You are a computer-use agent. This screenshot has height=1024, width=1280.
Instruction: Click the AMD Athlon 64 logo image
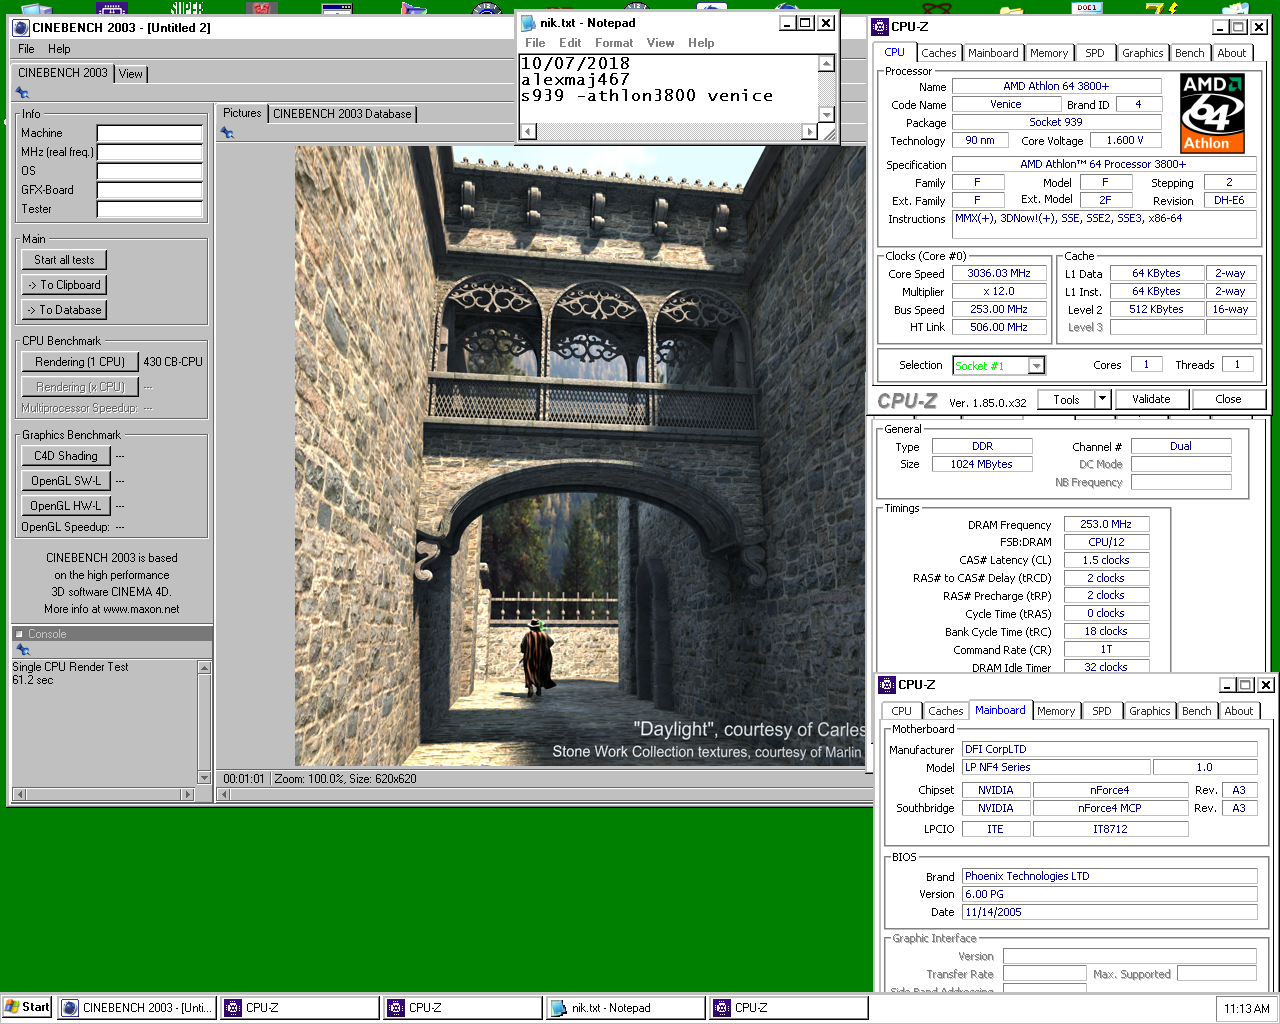(x=1212, y=113)
